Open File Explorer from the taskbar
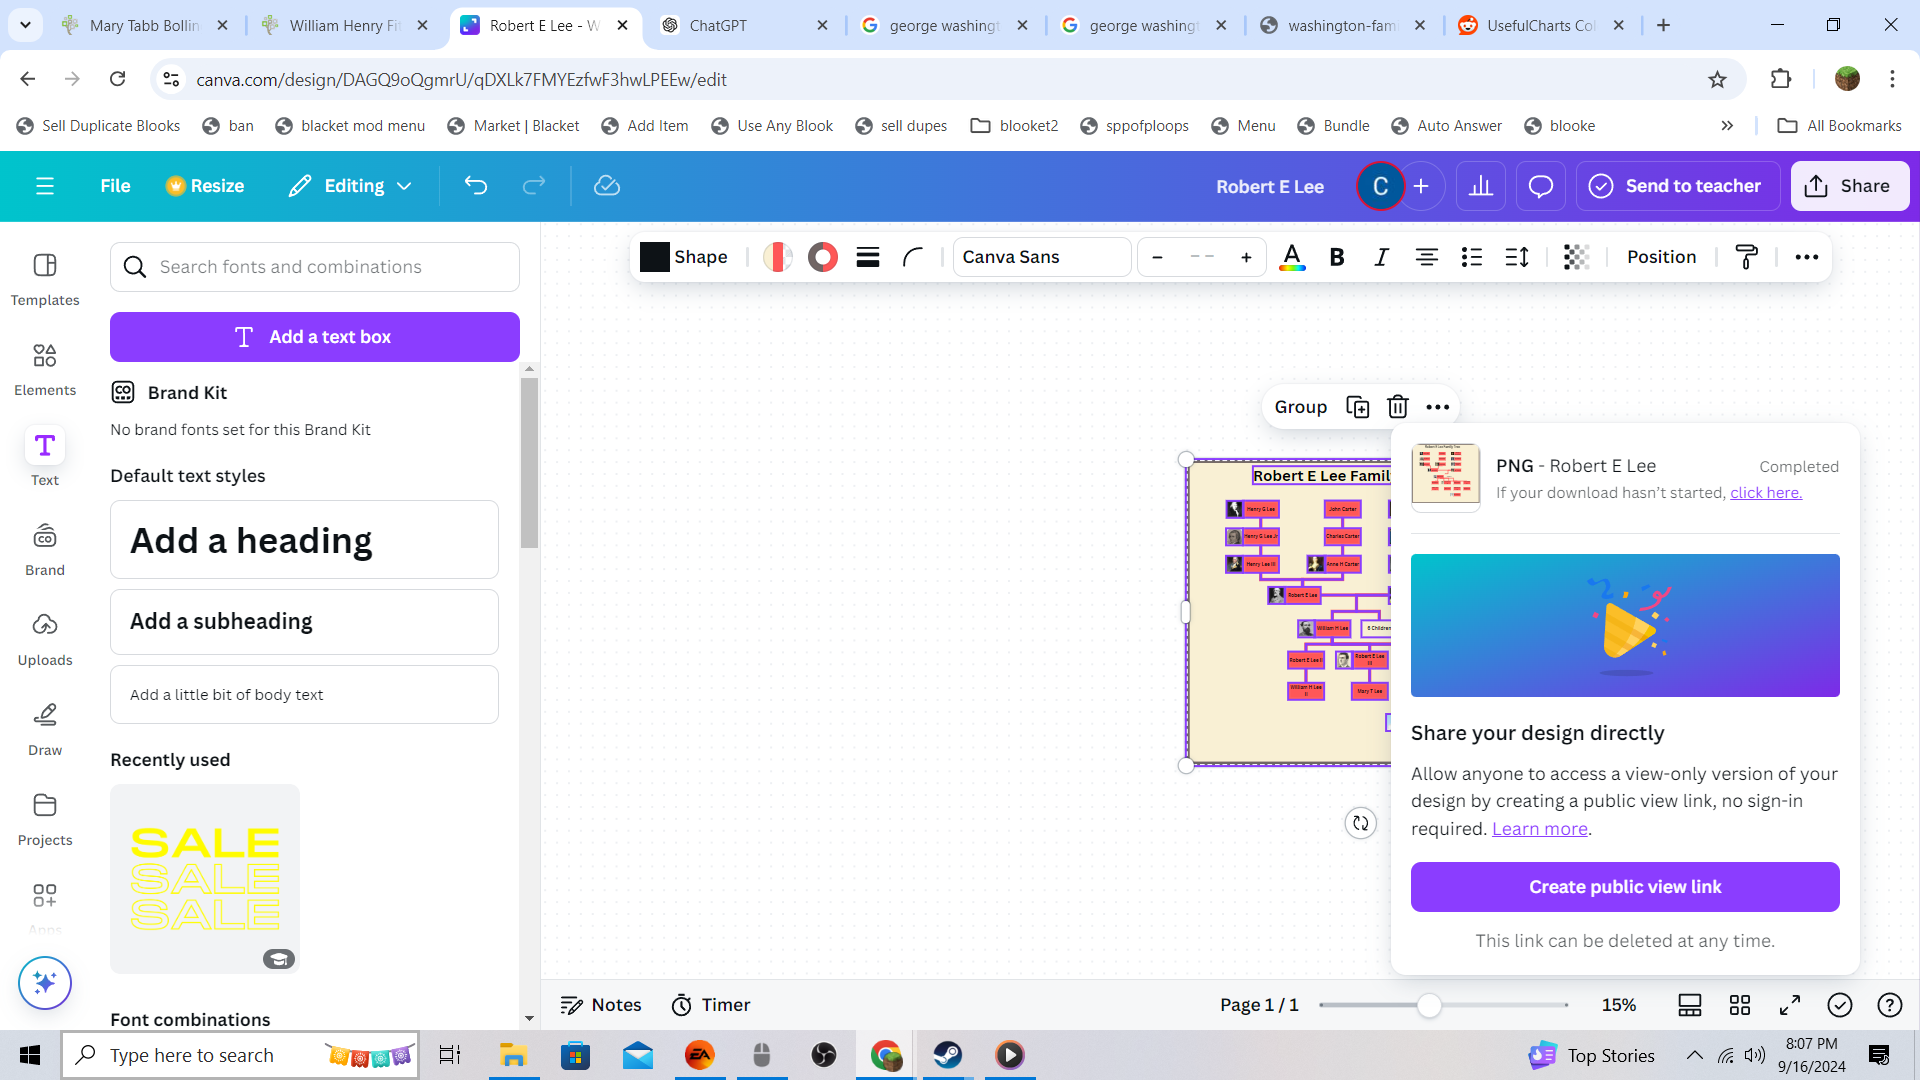 pos(513,1055)
